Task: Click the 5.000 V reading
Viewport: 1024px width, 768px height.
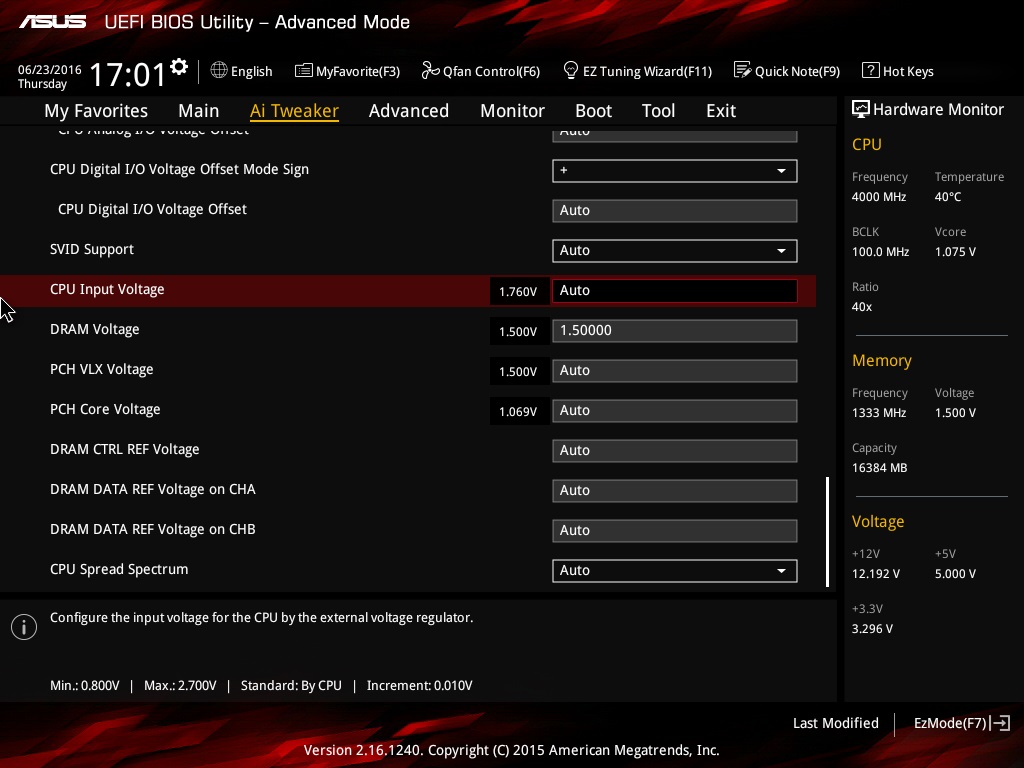Action: point(955,574)
